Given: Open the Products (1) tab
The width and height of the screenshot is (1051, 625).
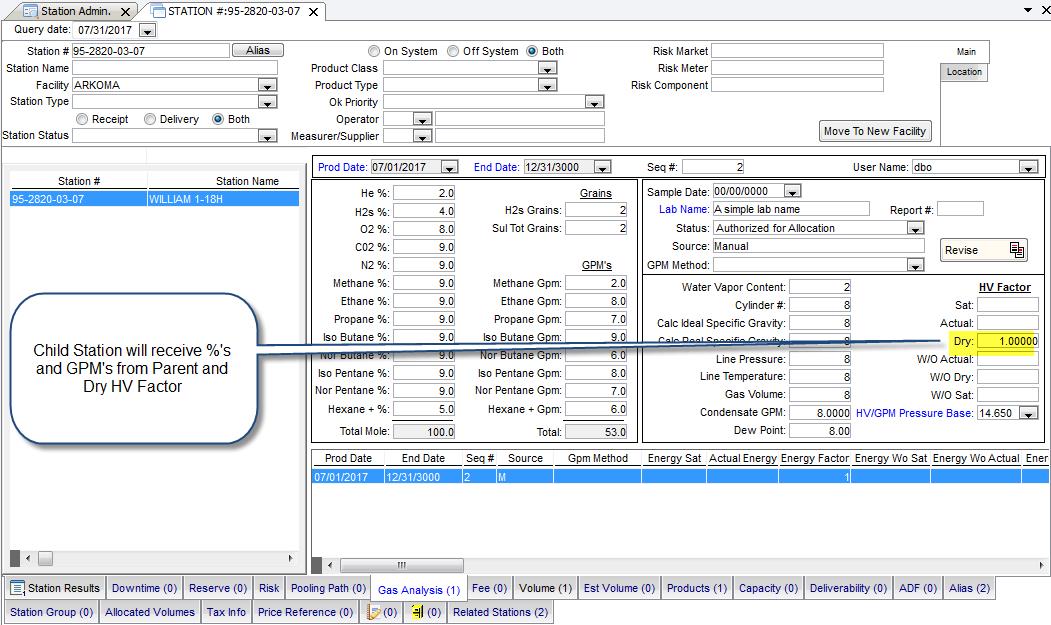Looking at the screenshot, I should (697, 588).
